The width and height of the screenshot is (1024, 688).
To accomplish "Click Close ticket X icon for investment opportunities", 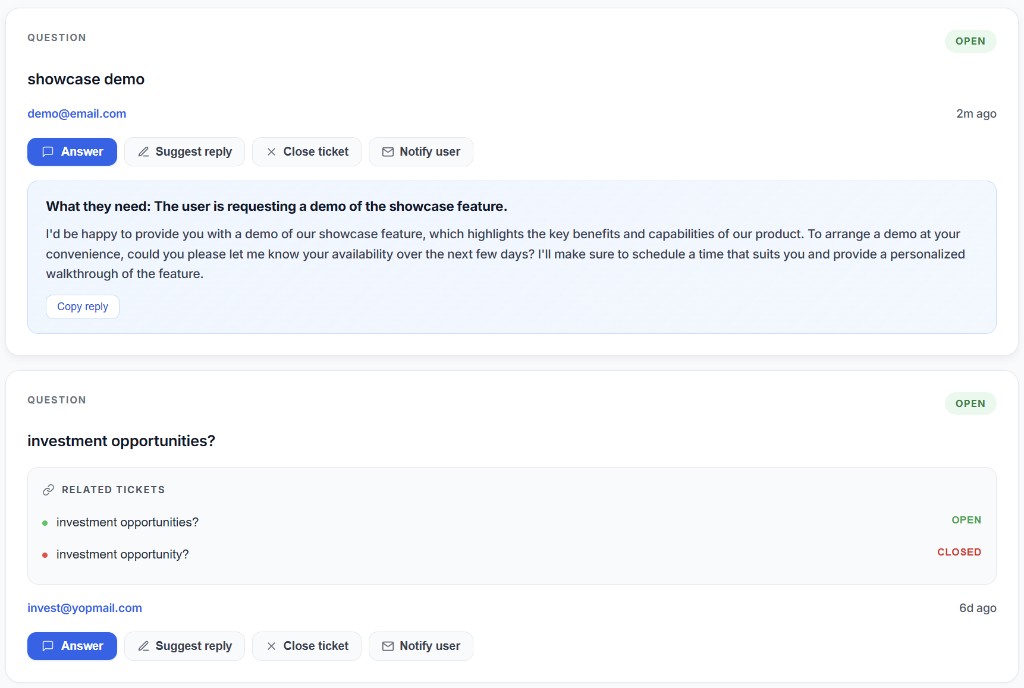I will pos(271,646).
